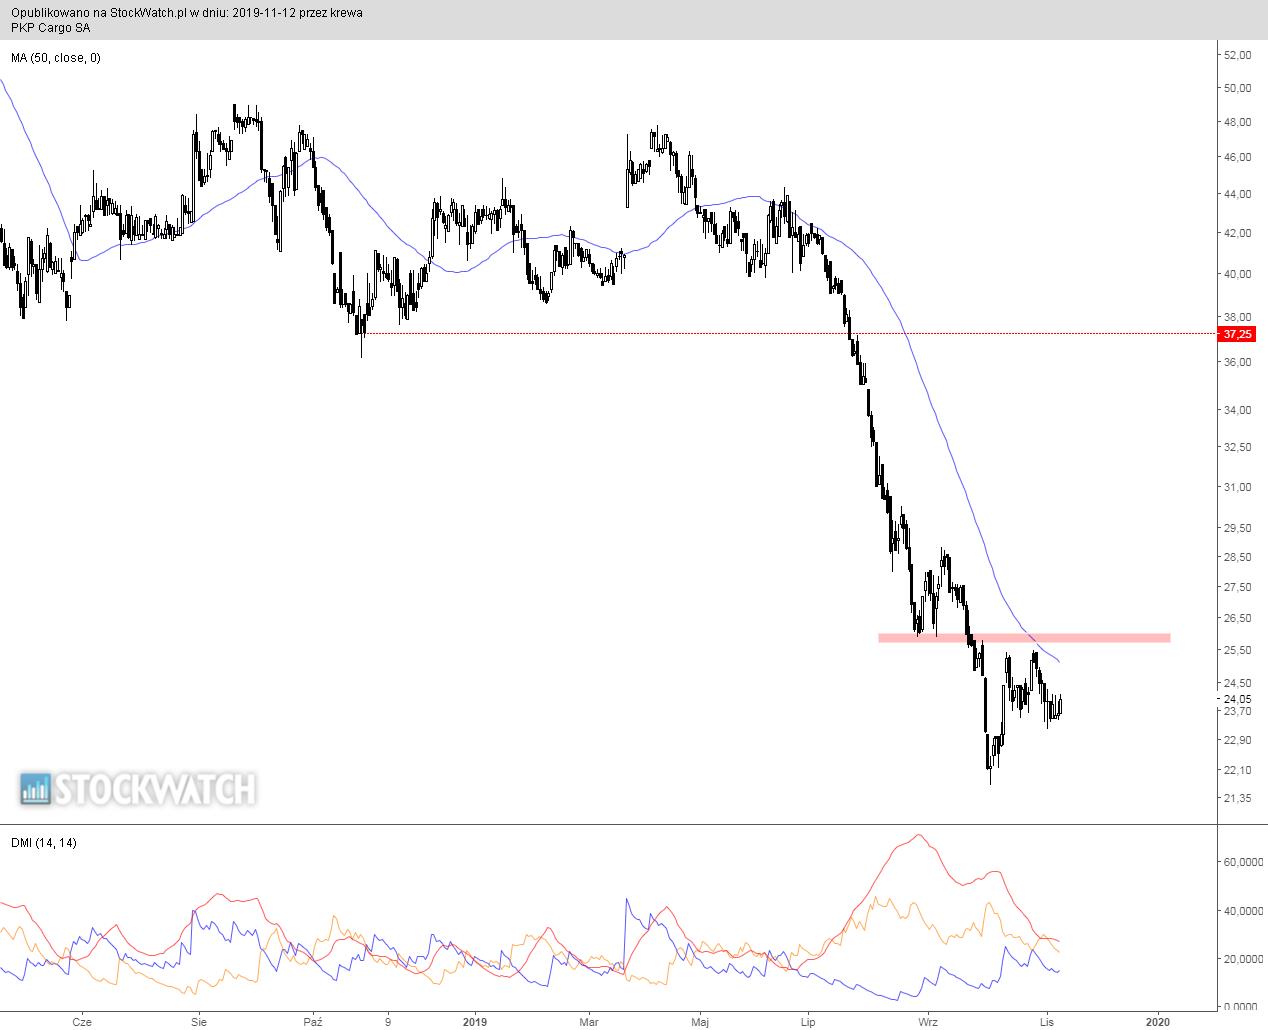
Task: Click the 22,90 price axis label
Action: 1237,740
